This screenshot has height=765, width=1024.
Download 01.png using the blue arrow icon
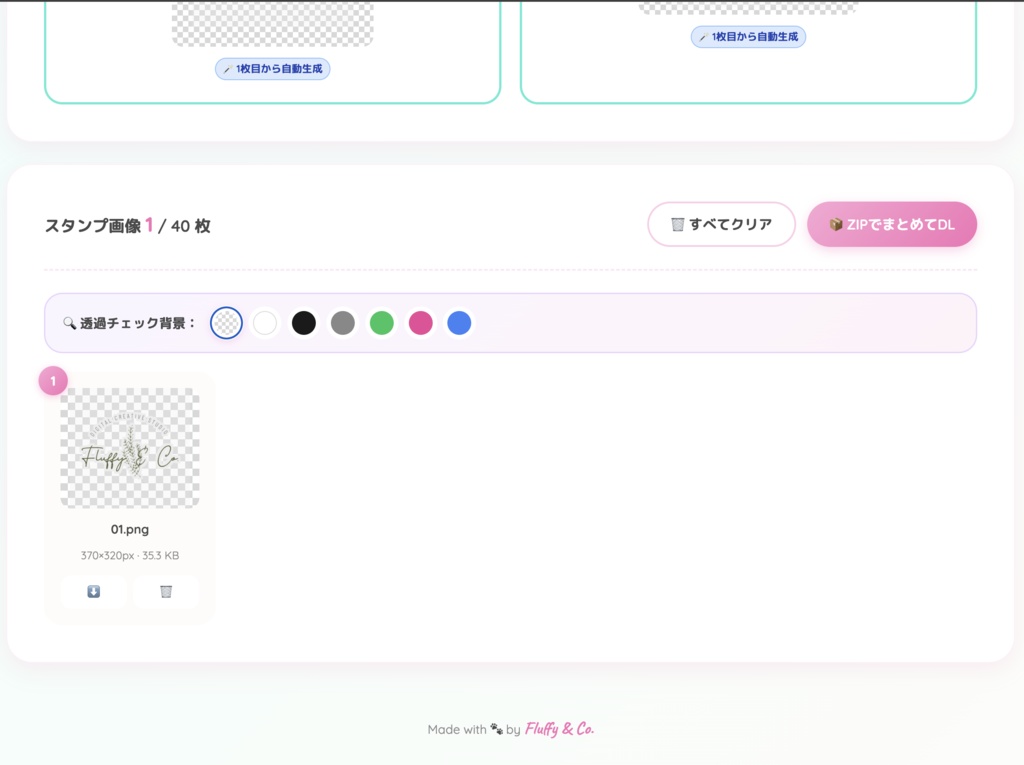point(93,591)
